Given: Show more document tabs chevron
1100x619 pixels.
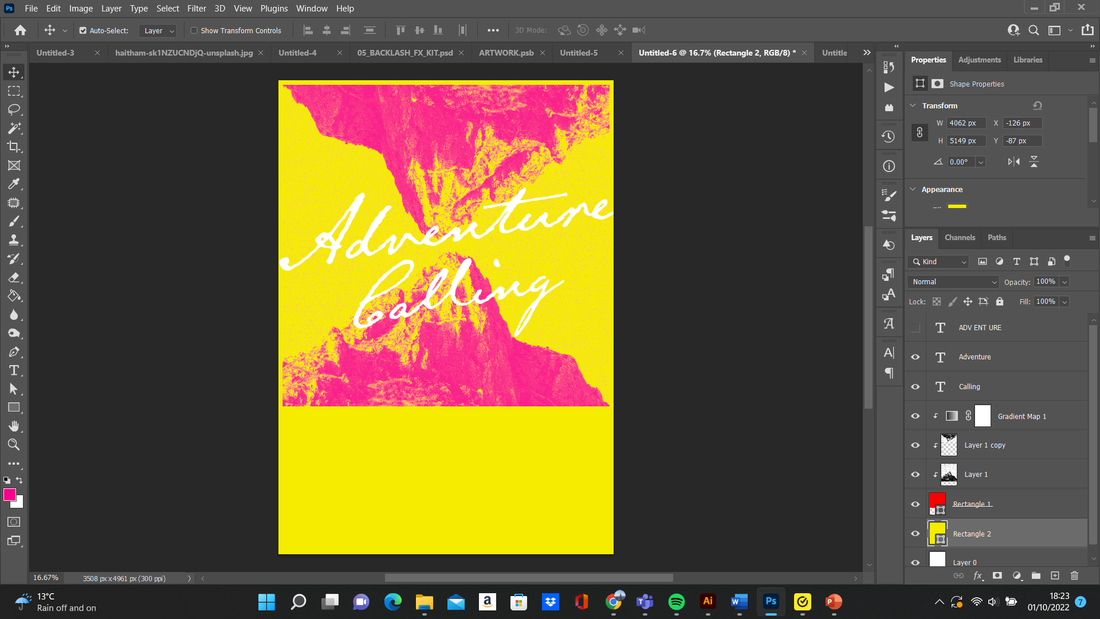Looking at the screenshot, I should tap(866, 53).
